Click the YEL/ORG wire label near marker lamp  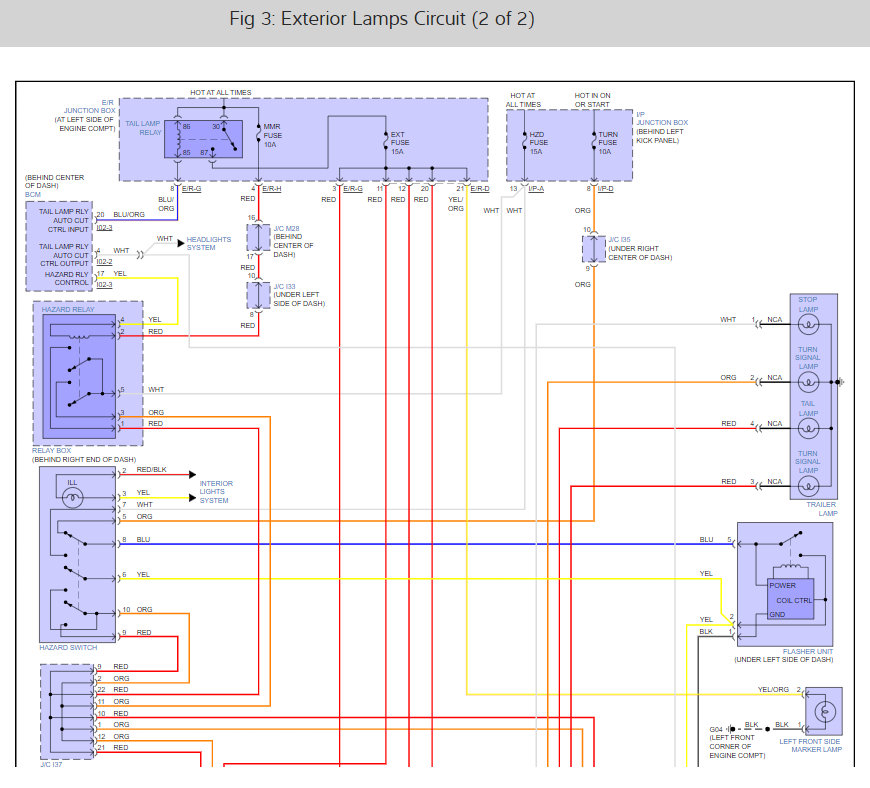coord(773,689)
